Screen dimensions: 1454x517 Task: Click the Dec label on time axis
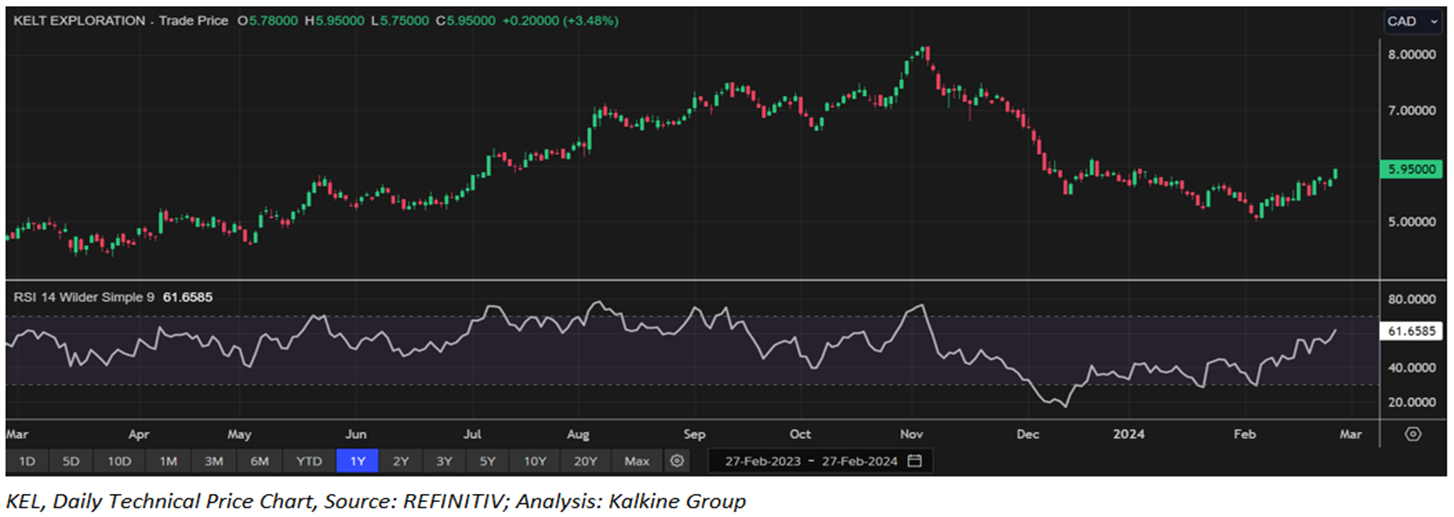click(x=1029, y=434)
